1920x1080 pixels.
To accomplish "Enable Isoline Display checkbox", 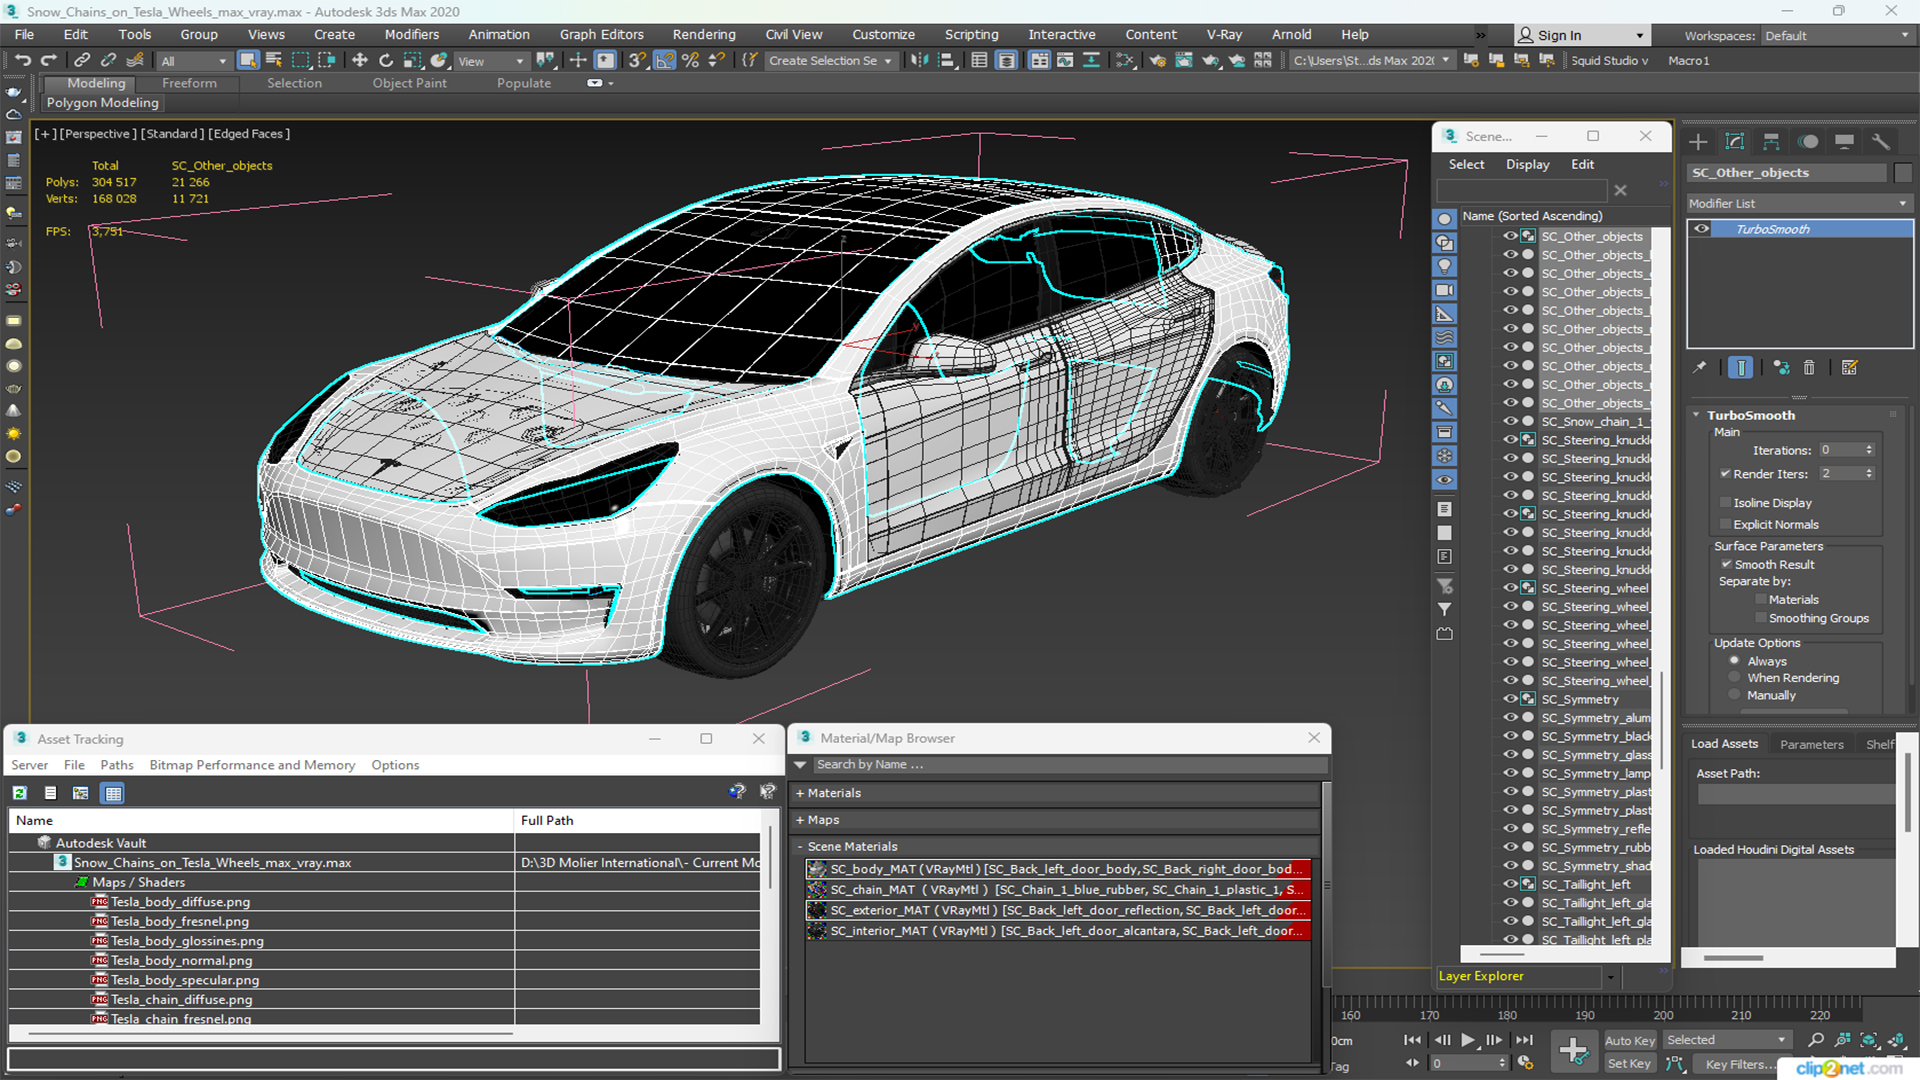I will pos(1725,502).
